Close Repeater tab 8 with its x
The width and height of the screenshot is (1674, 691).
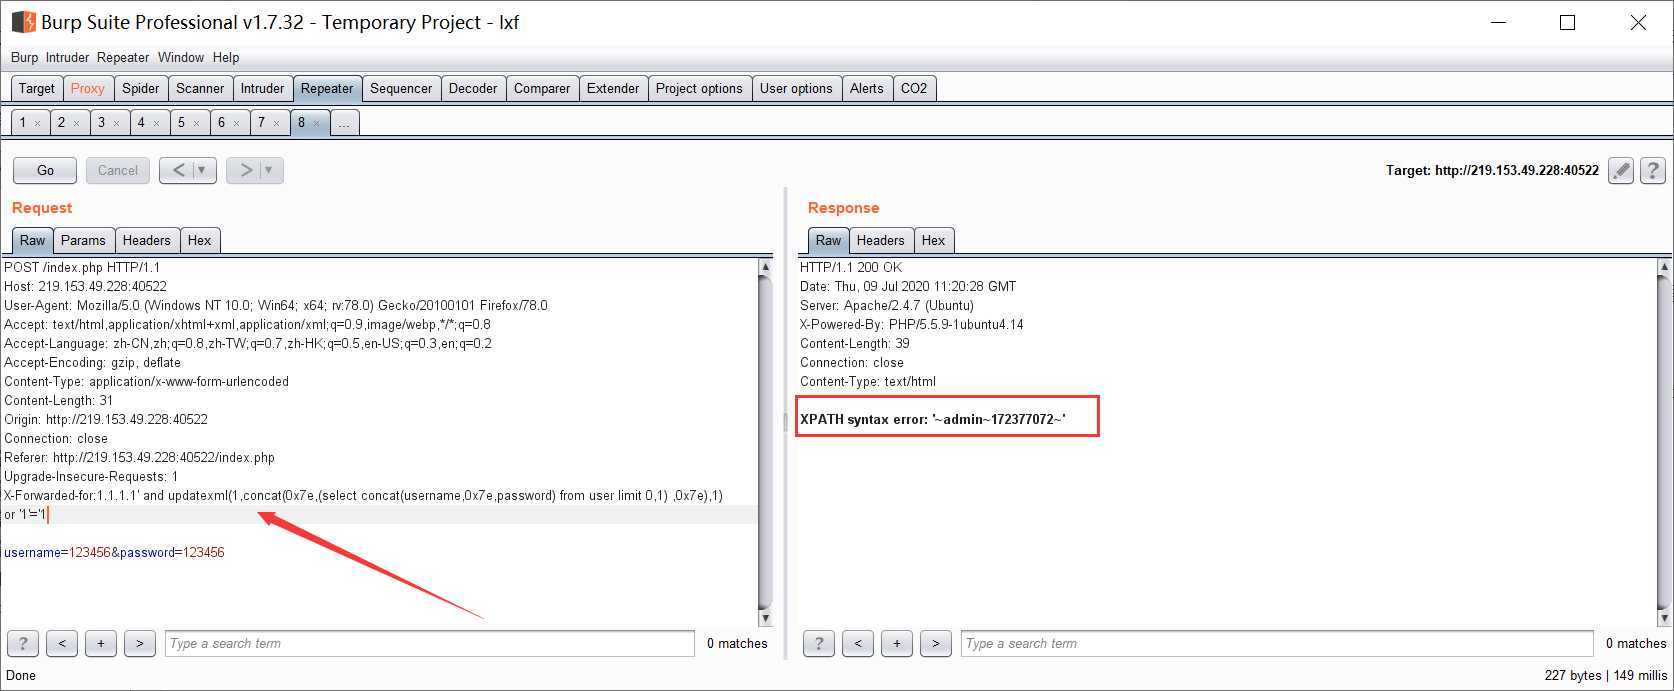point(316,123)
